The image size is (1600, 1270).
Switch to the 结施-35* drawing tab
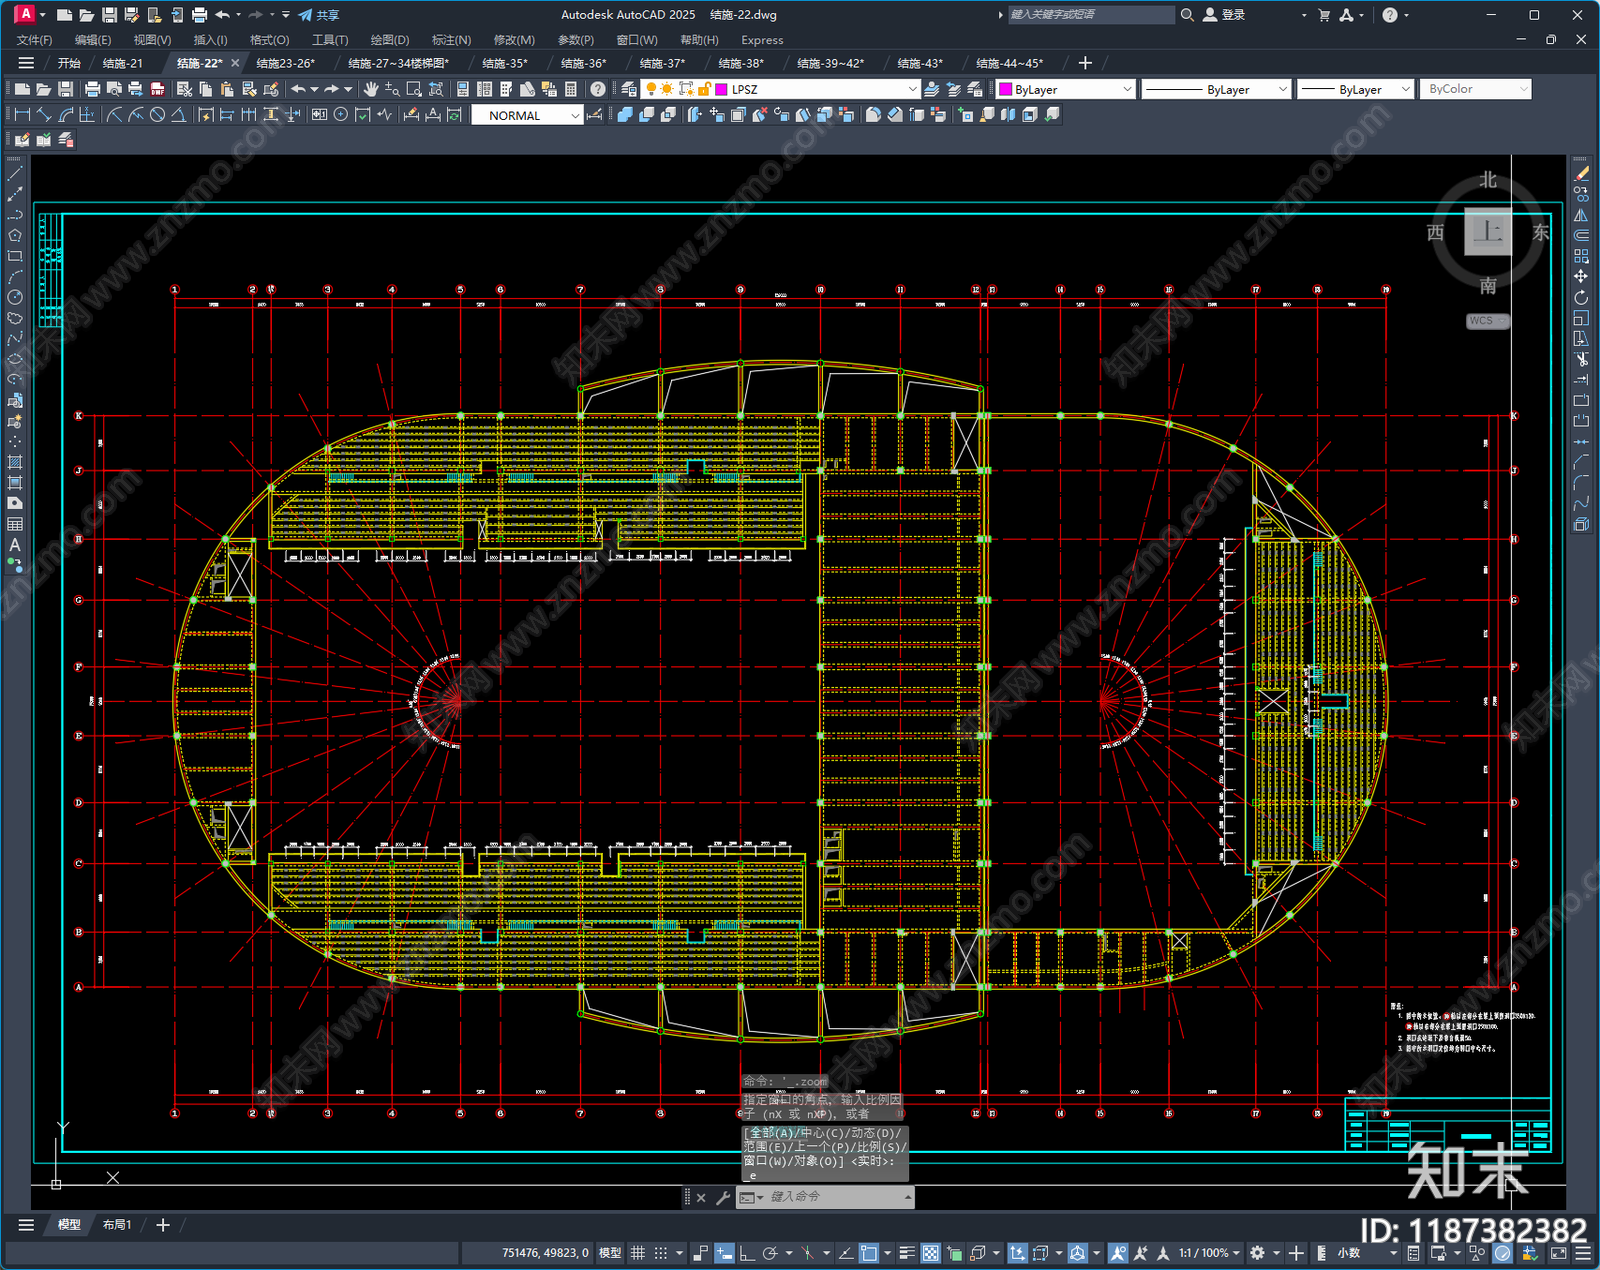tap(504, 63)
